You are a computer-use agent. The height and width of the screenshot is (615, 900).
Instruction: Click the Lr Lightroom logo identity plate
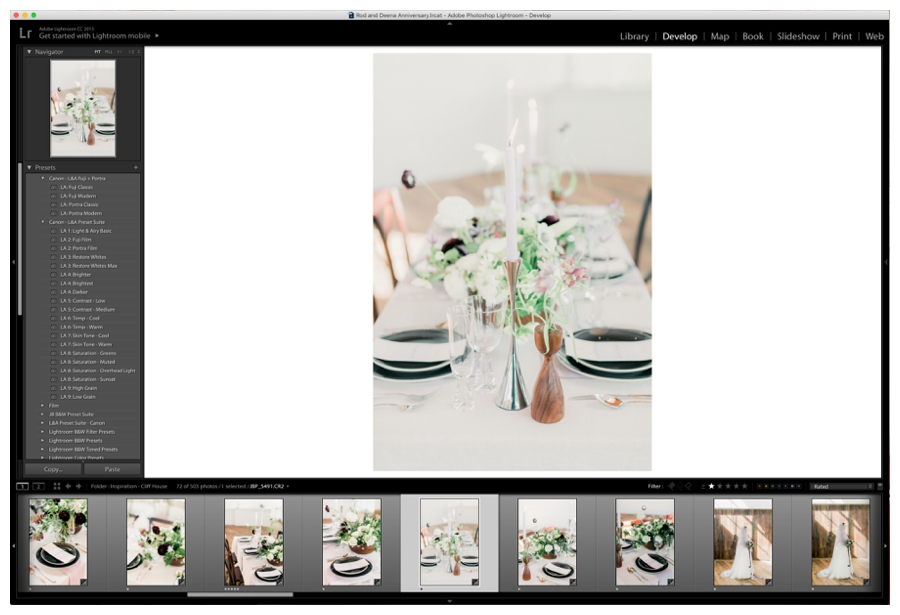(x=25, y=33)
